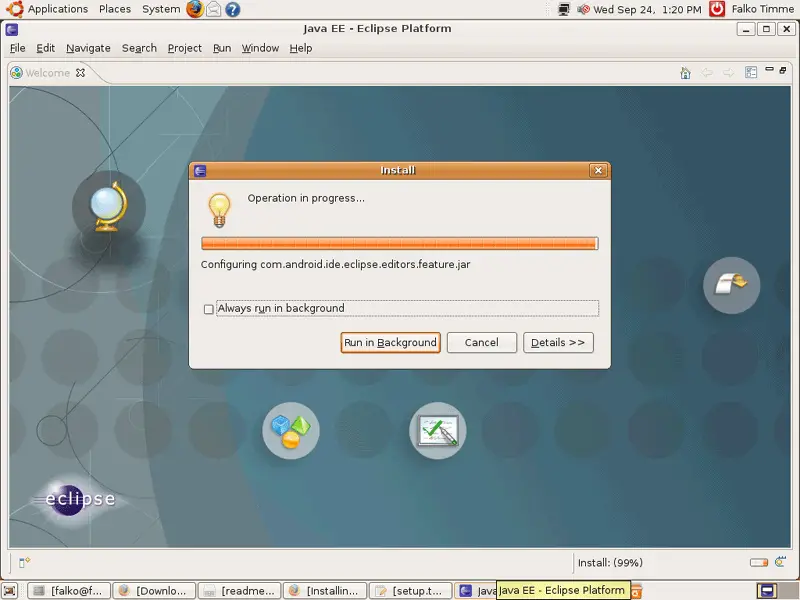
Task: Go to Workbench via the curved arrow icon
Action: (731, 285)
